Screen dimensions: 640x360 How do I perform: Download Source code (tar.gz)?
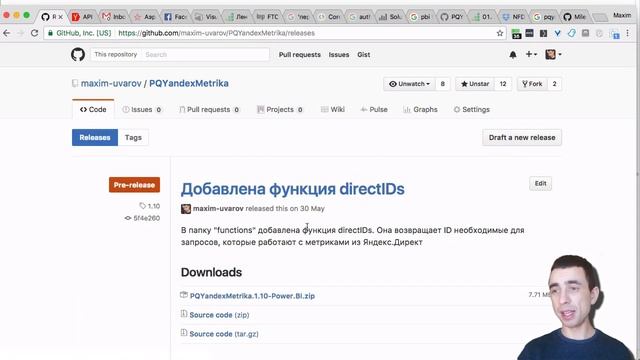tap(224, 334)
